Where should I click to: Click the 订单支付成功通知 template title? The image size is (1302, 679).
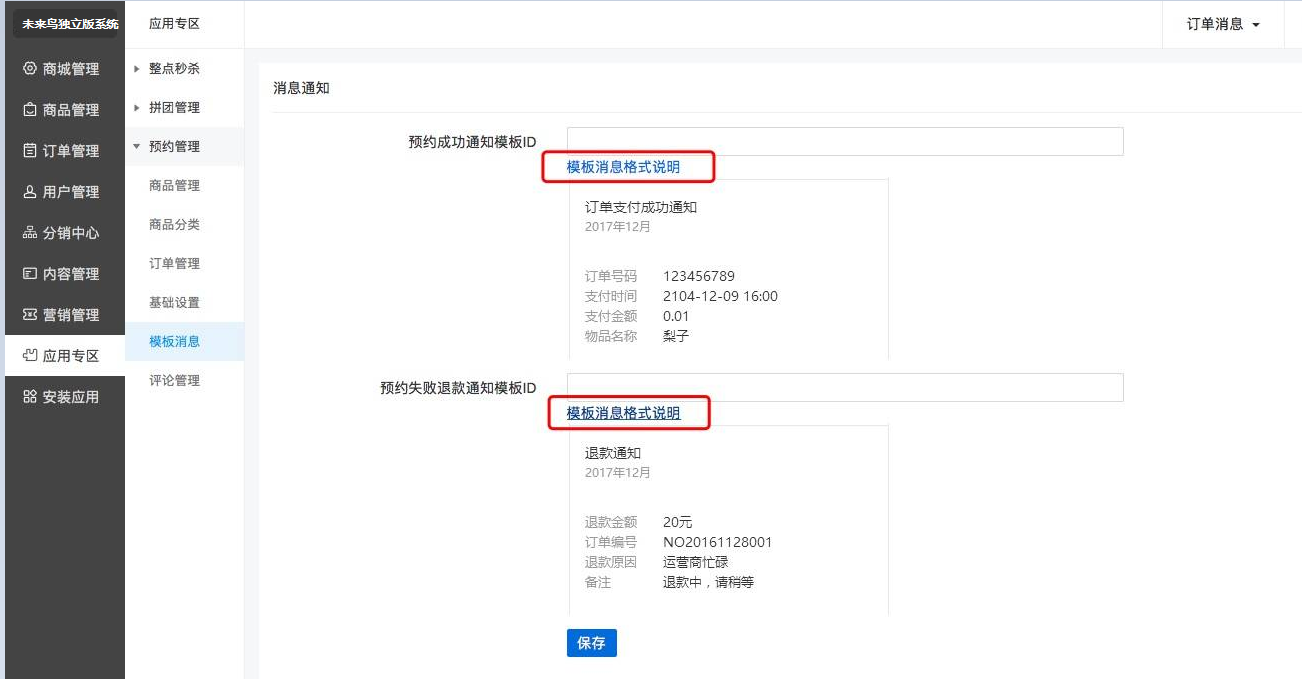[640, 208]
